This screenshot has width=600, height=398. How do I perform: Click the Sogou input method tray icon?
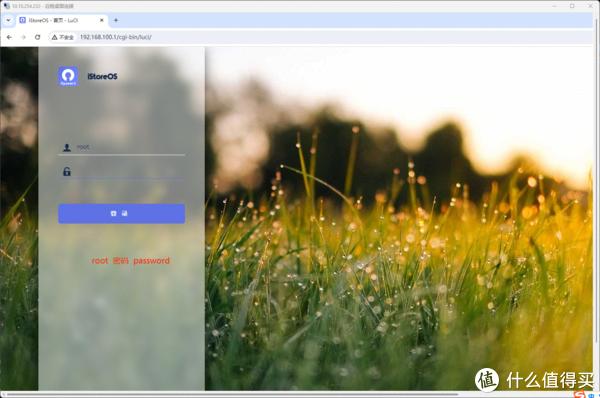pos(580,394)
